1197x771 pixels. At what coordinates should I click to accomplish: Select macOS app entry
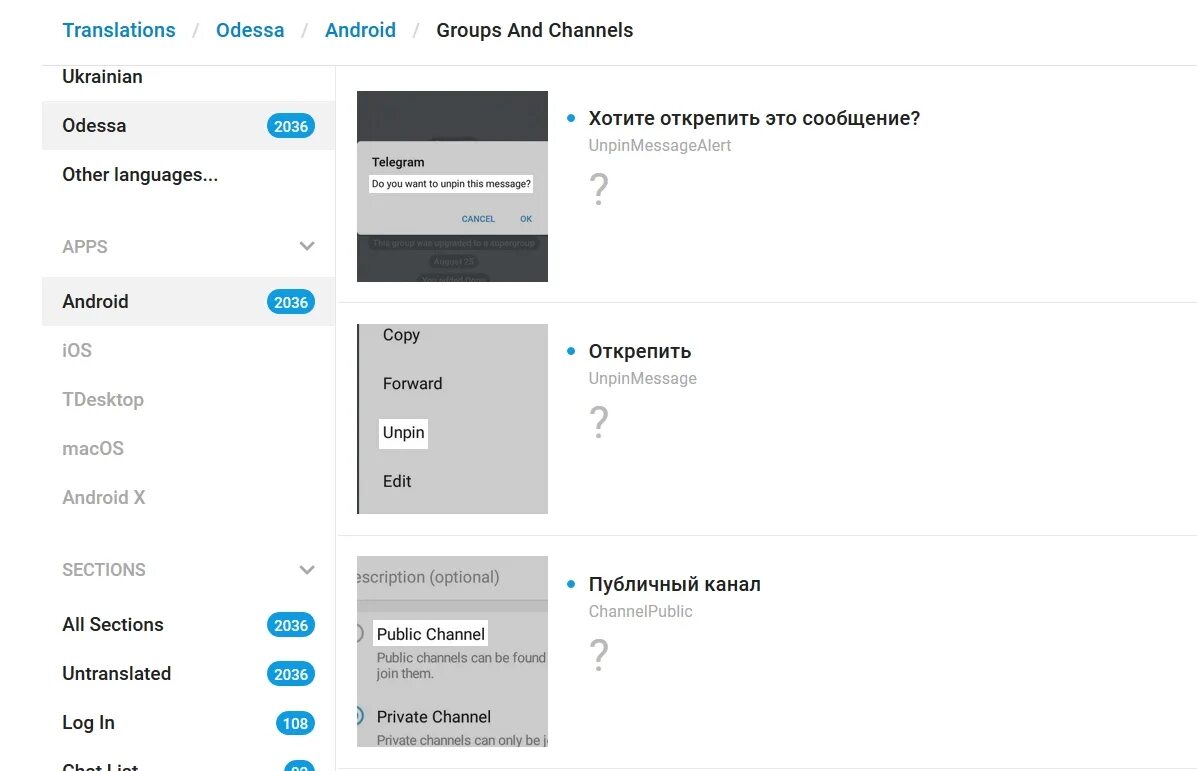coord(93,449)
